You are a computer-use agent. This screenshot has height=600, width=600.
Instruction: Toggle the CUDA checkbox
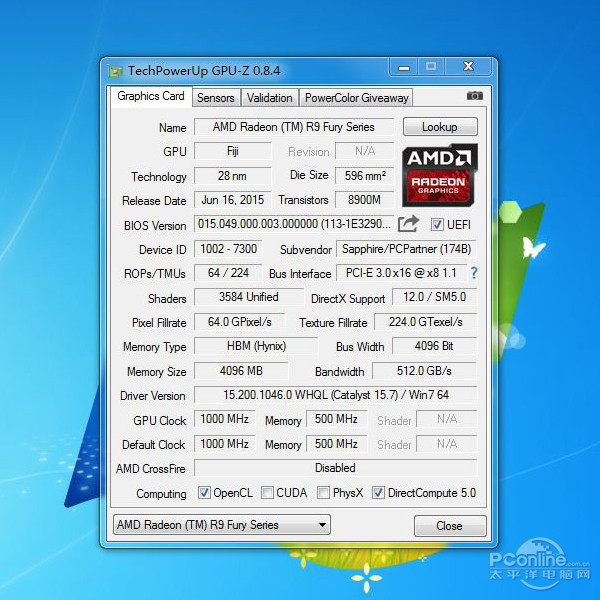tap(267, 492)
